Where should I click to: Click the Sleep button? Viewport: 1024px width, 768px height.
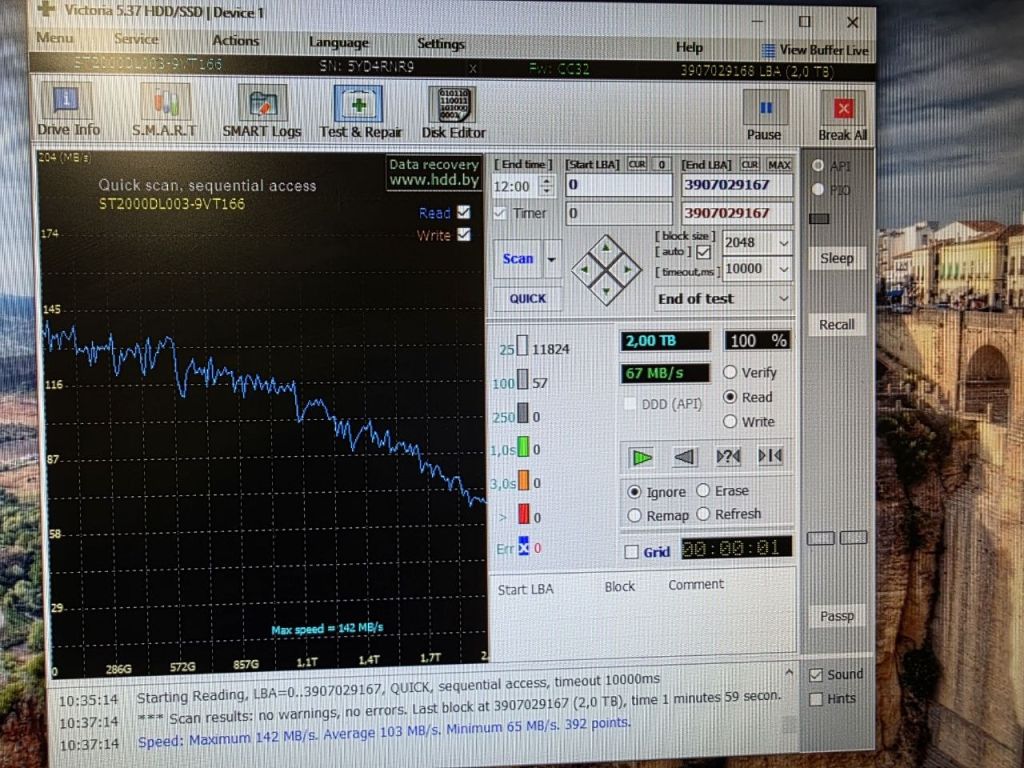tap(837, 258)
